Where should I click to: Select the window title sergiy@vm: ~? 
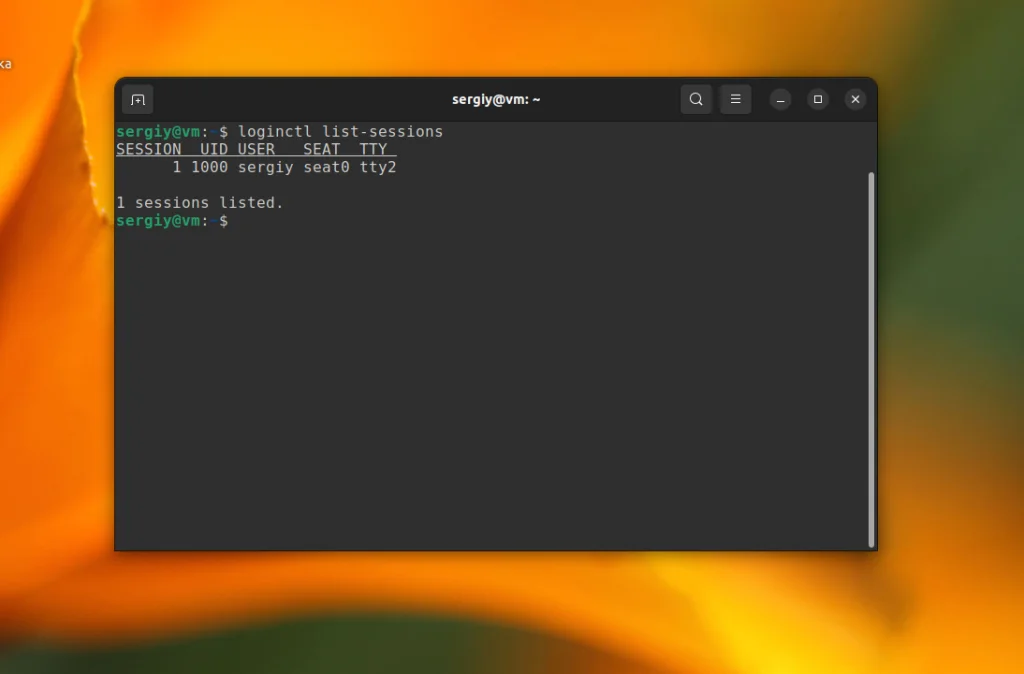tap(497, 99)
